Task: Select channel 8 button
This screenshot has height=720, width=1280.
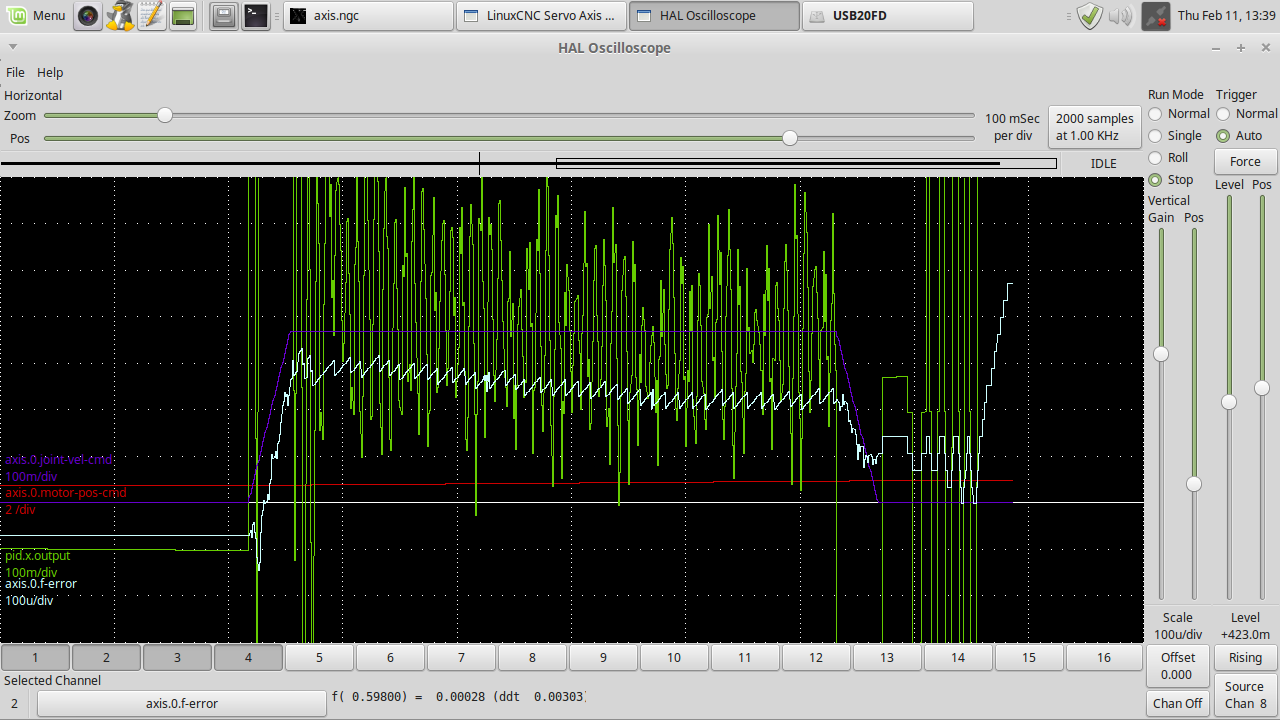Action: point(532,657)
